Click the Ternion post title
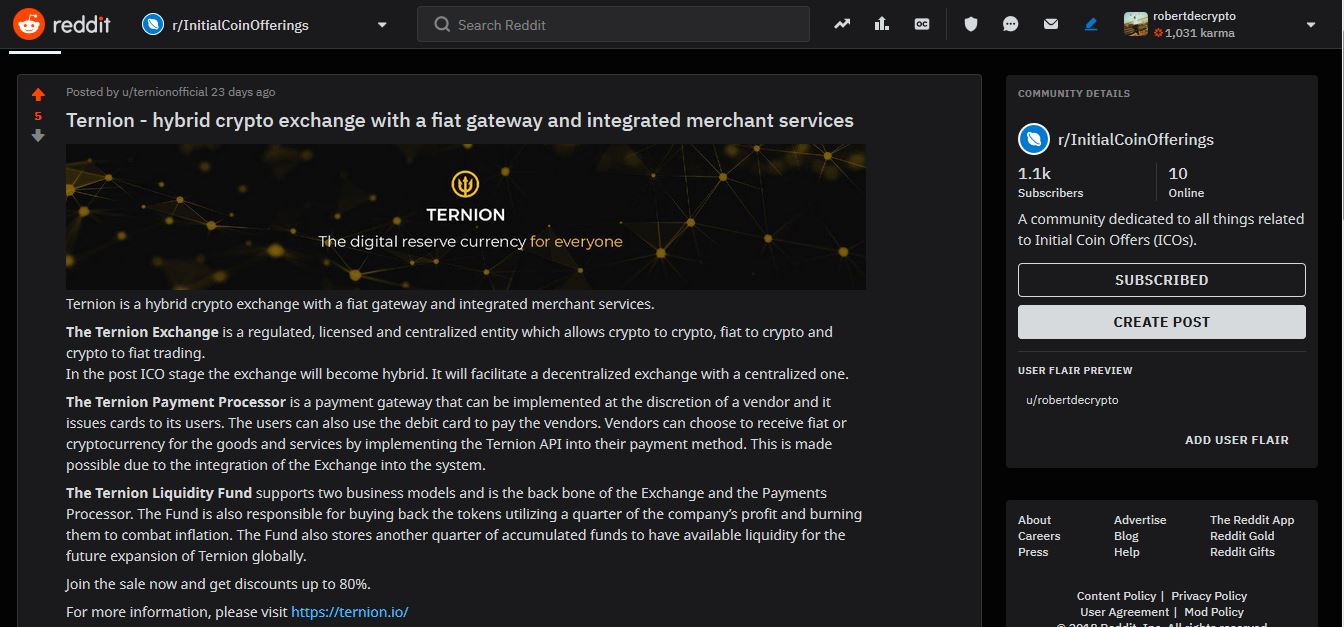Image resolution: width=1344 pixels, height=627 pixels. tap(460, 120)
